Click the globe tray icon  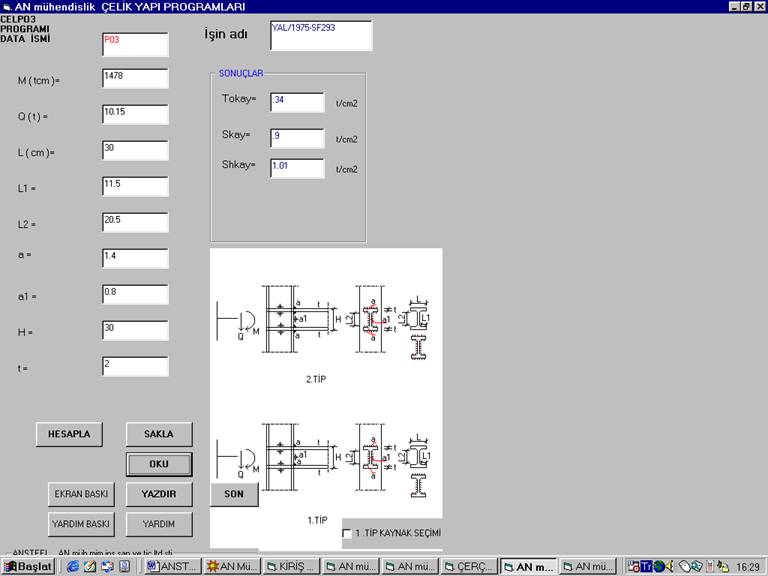click(659, 567)
